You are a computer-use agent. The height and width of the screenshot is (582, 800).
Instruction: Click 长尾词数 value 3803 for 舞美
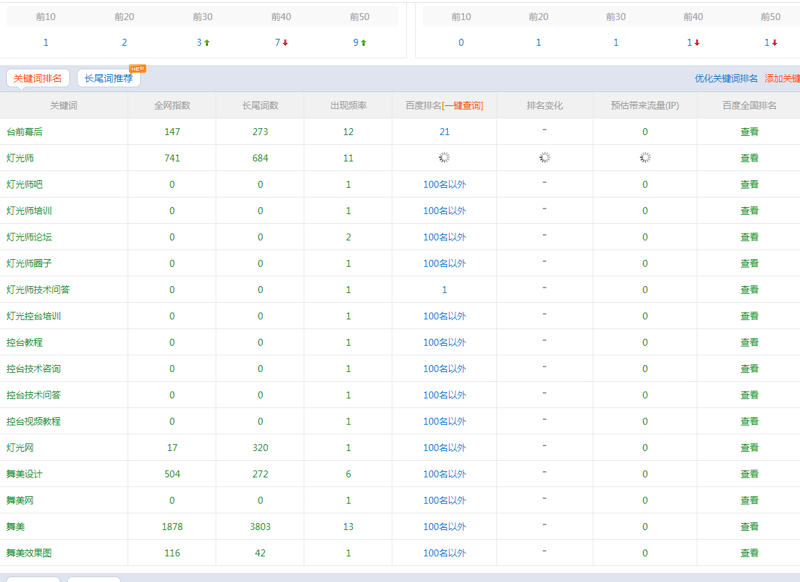tap(260, 526)
